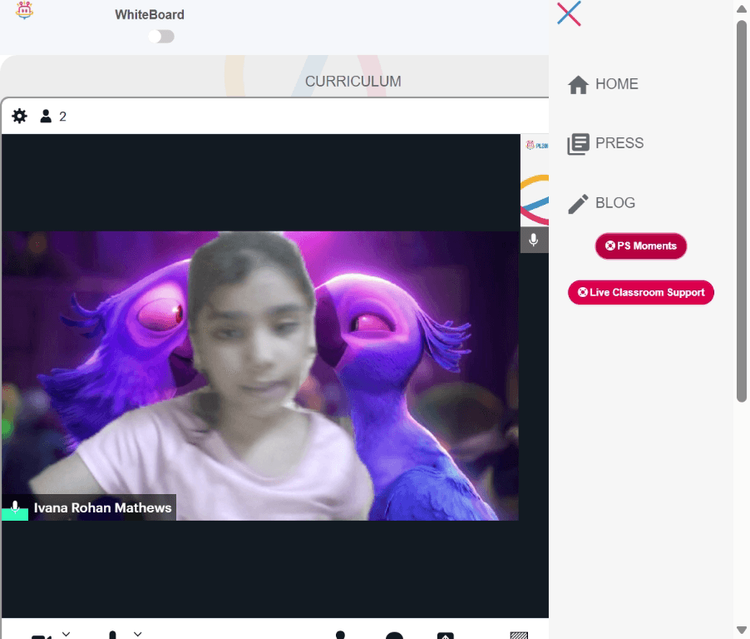The image size is (750, 639).
Task: Open settings with the gear icon
Action: (x=19, y=116)
